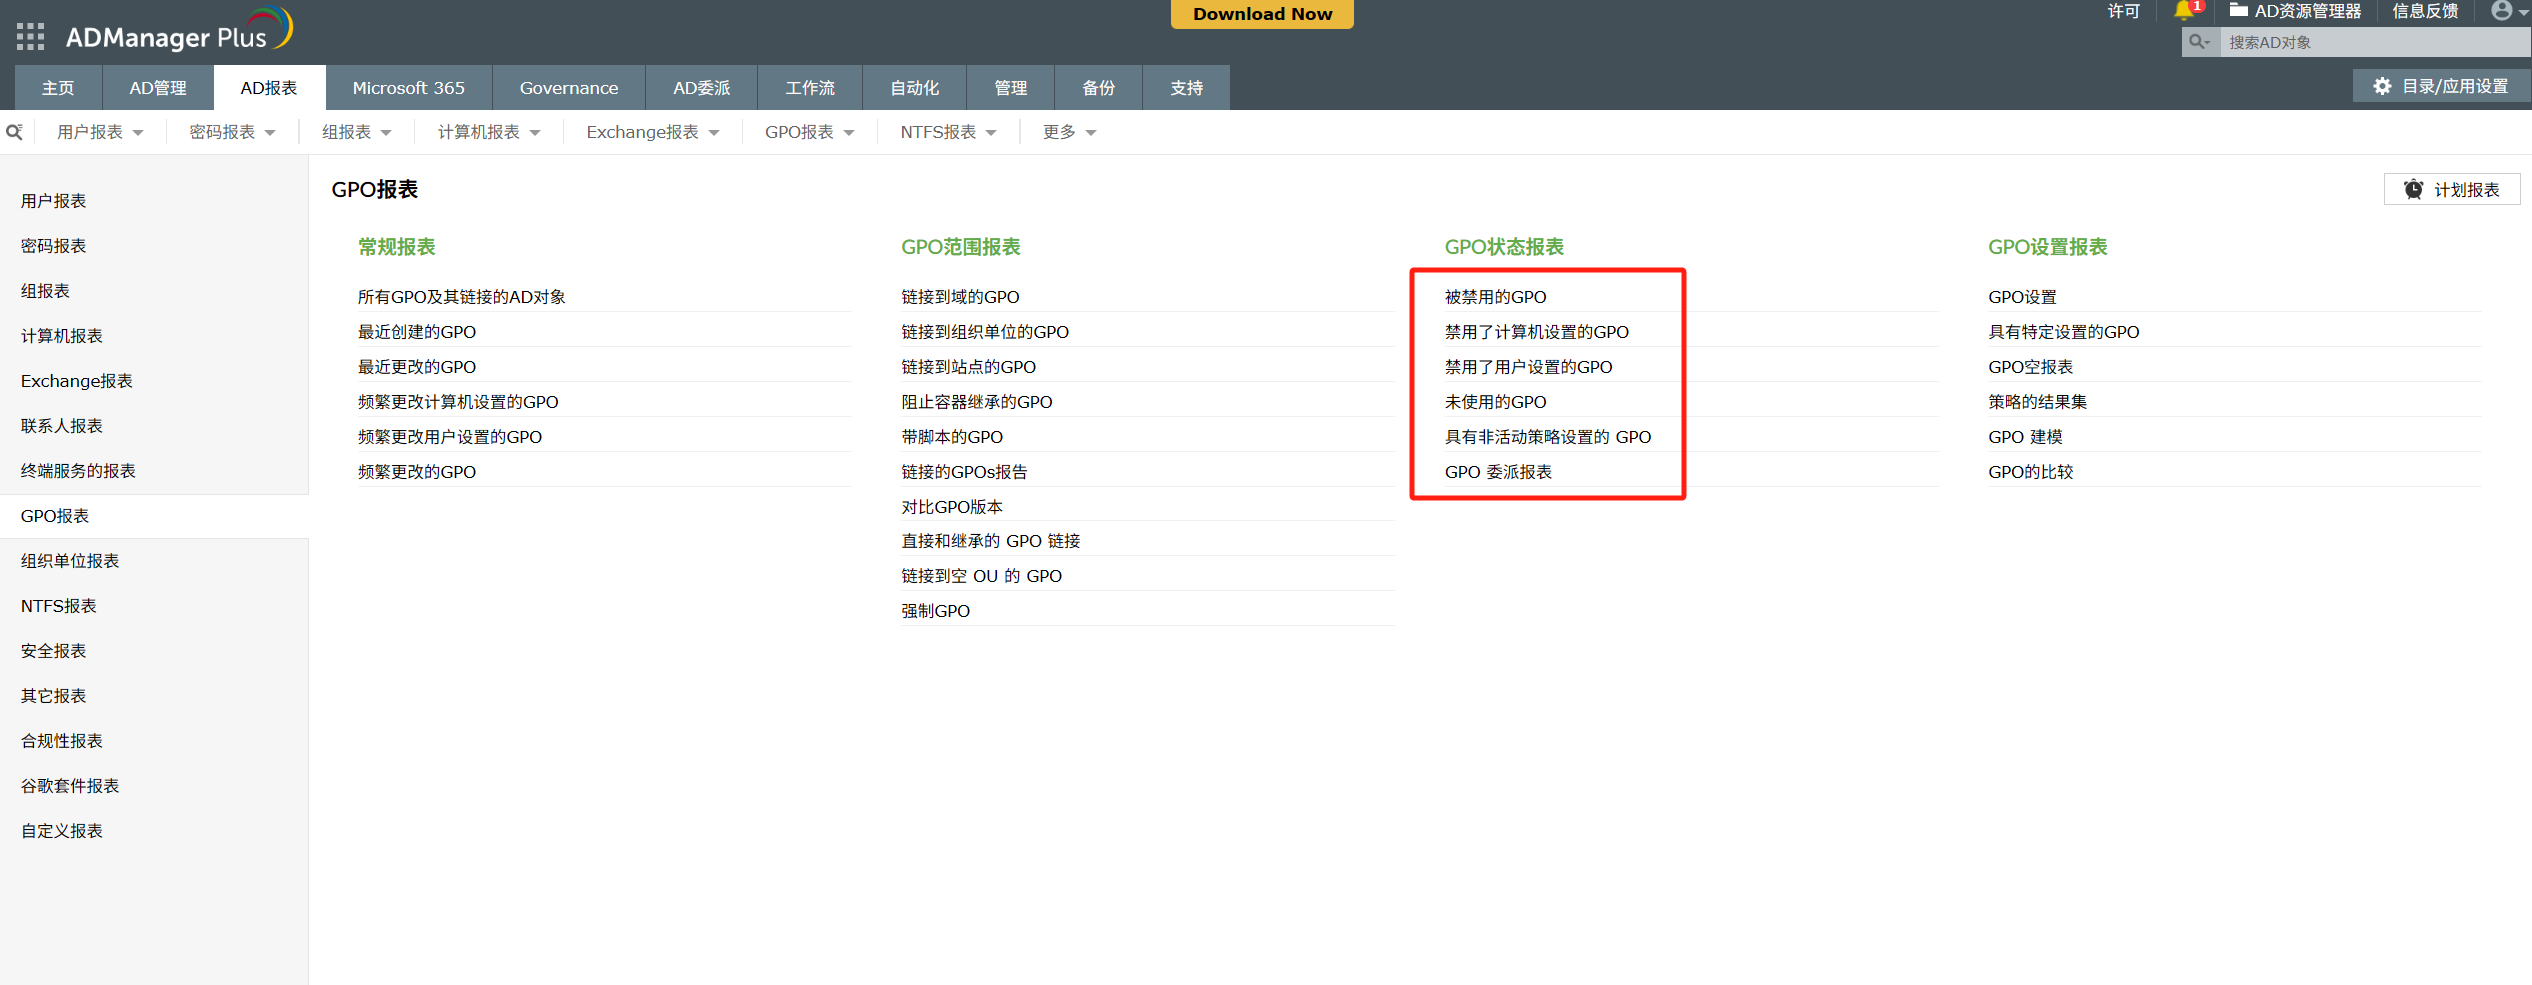
Task: Open the apps grid launcher icon
Action: [31, 37]
